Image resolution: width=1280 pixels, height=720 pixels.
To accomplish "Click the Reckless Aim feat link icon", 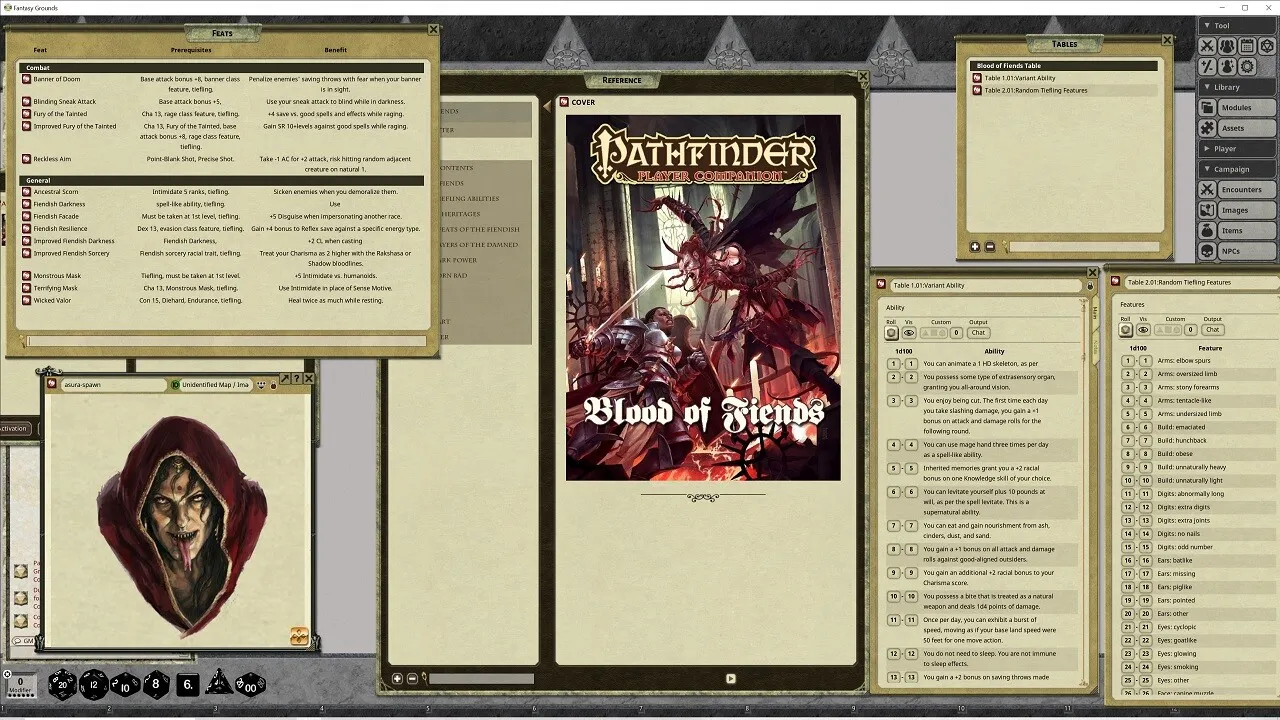I will [x=27, y=159].
